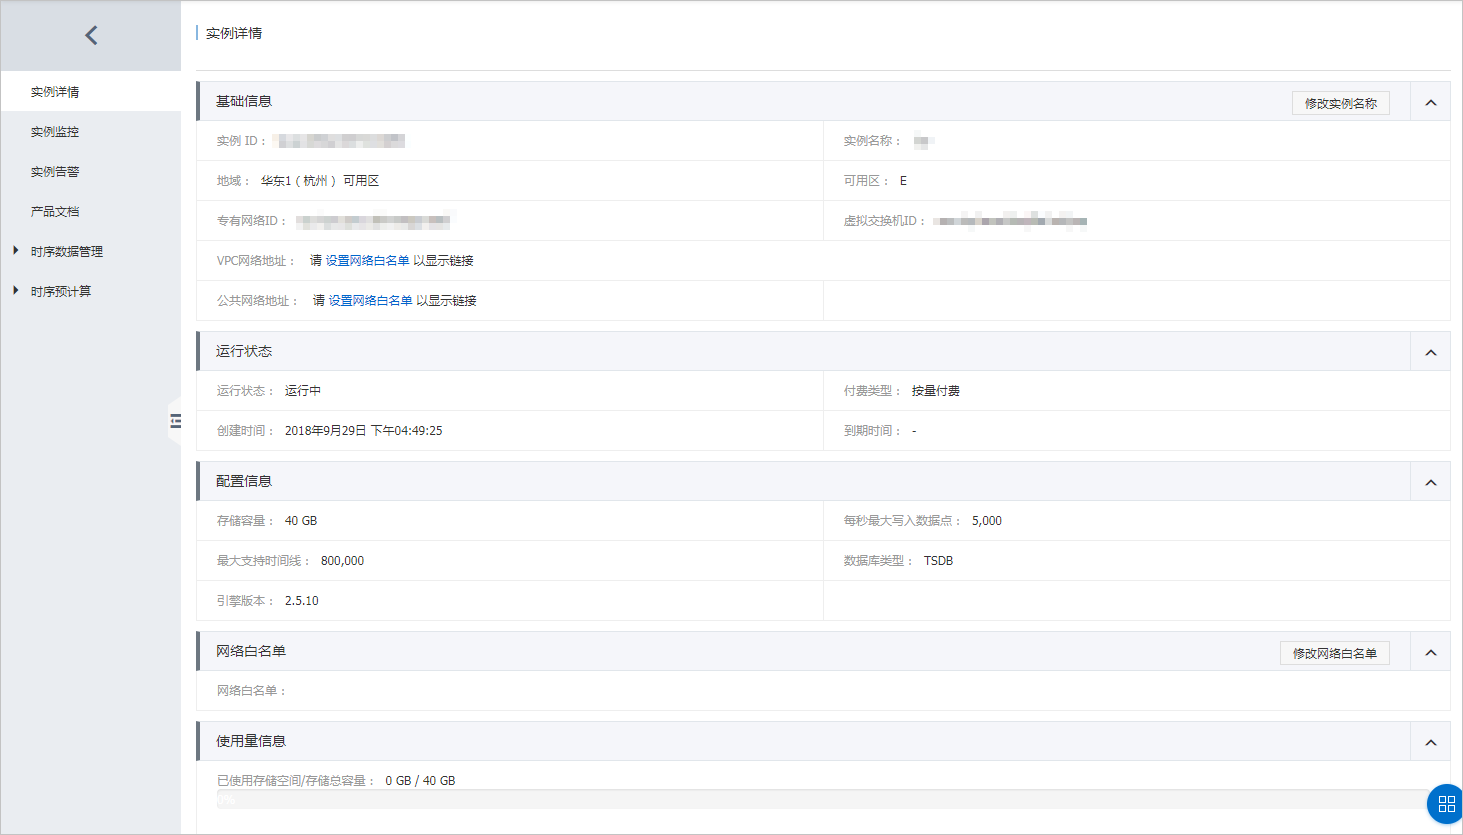This screenshot has height=835, width=1463.
Task: Expand the 时序数据管理 tree item
Action: [16, 251]
